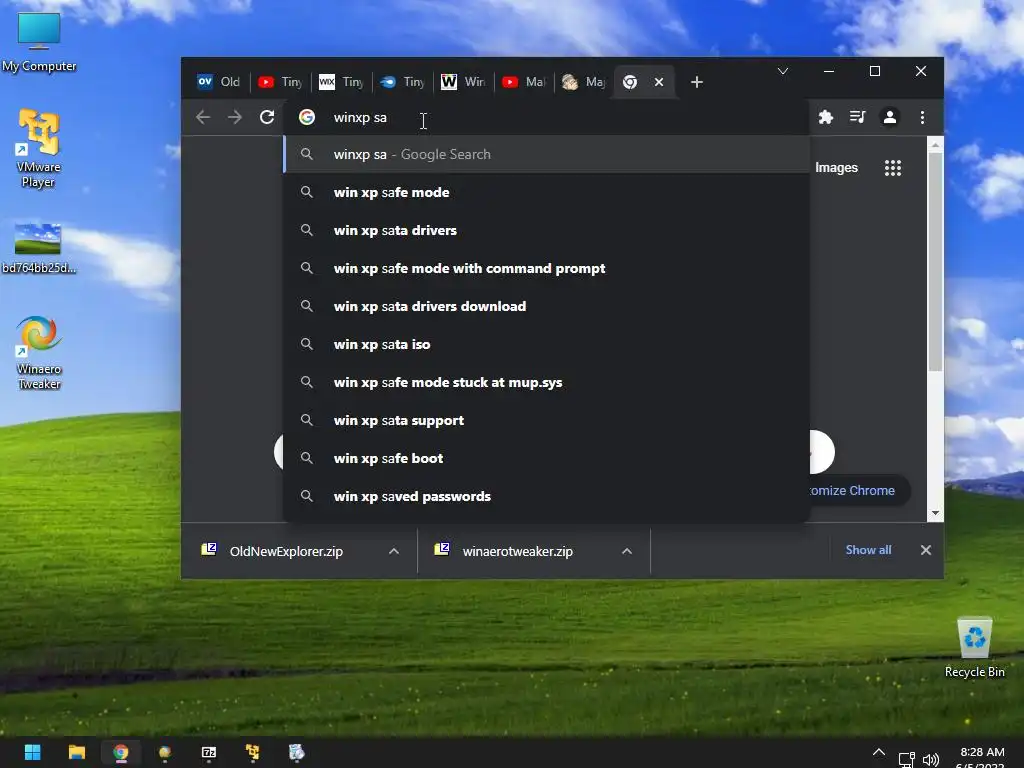Switch to the YouTube 'Mal' tab
Screen dimensions: 1024x768
524,82
